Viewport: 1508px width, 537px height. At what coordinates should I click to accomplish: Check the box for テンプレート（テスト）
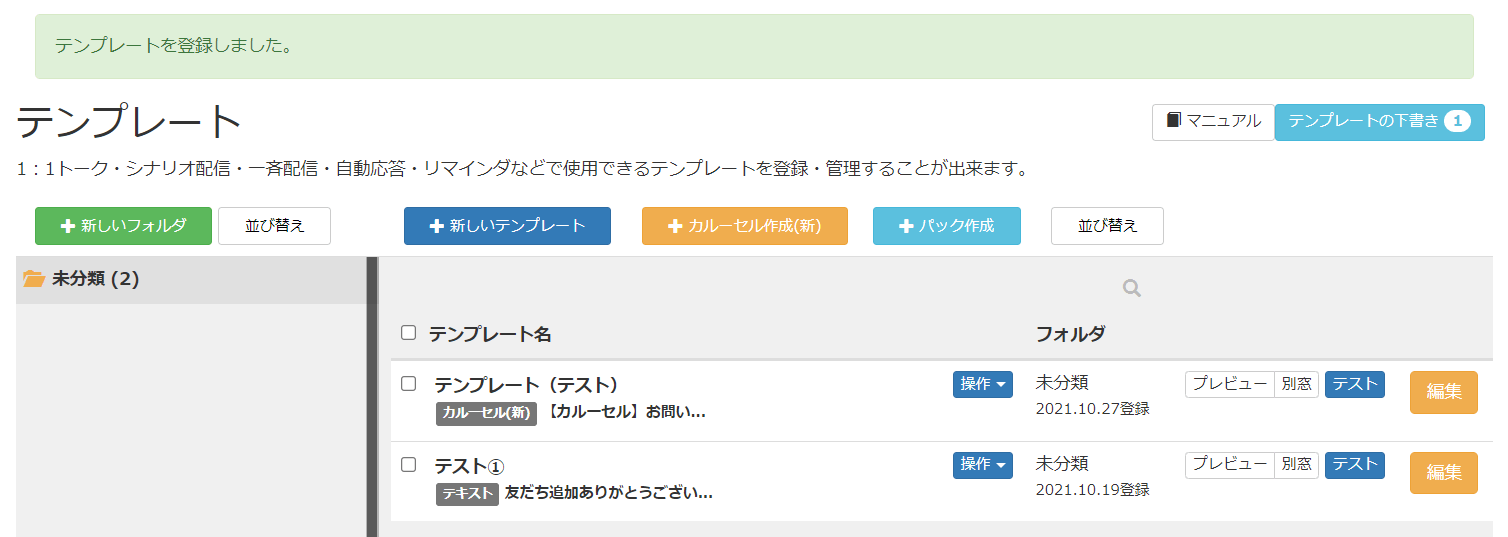pos(408,383)
